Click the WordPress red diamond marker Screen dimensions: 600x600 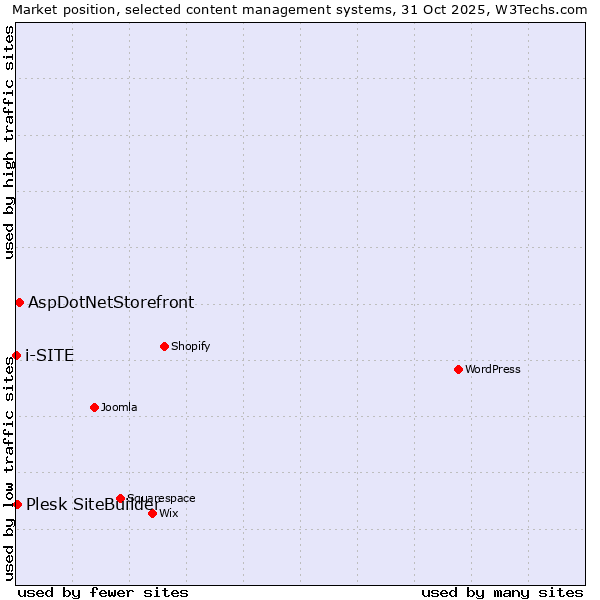tap(458, 369)
